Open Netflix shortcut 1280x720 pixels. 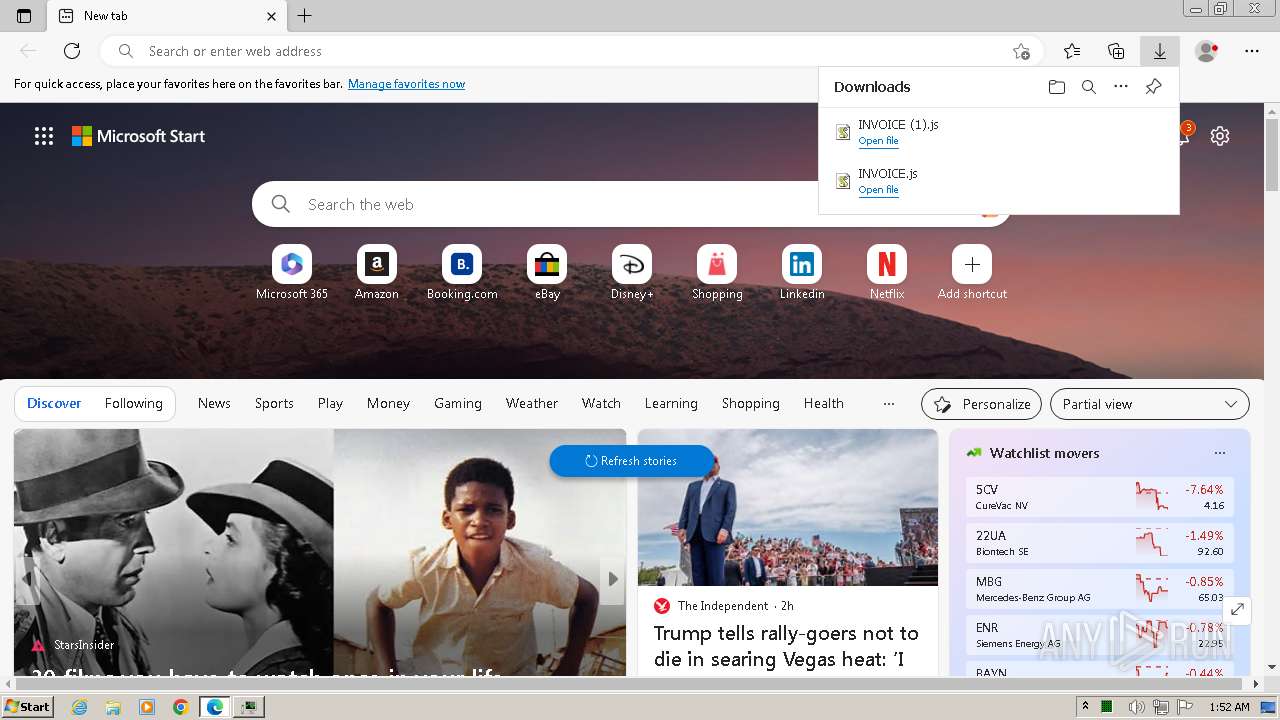887,272
